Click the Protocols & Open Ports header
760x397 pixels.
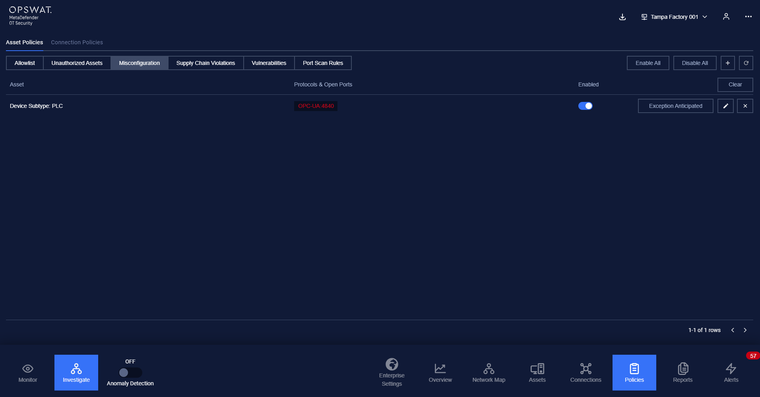tap(323, 84)
